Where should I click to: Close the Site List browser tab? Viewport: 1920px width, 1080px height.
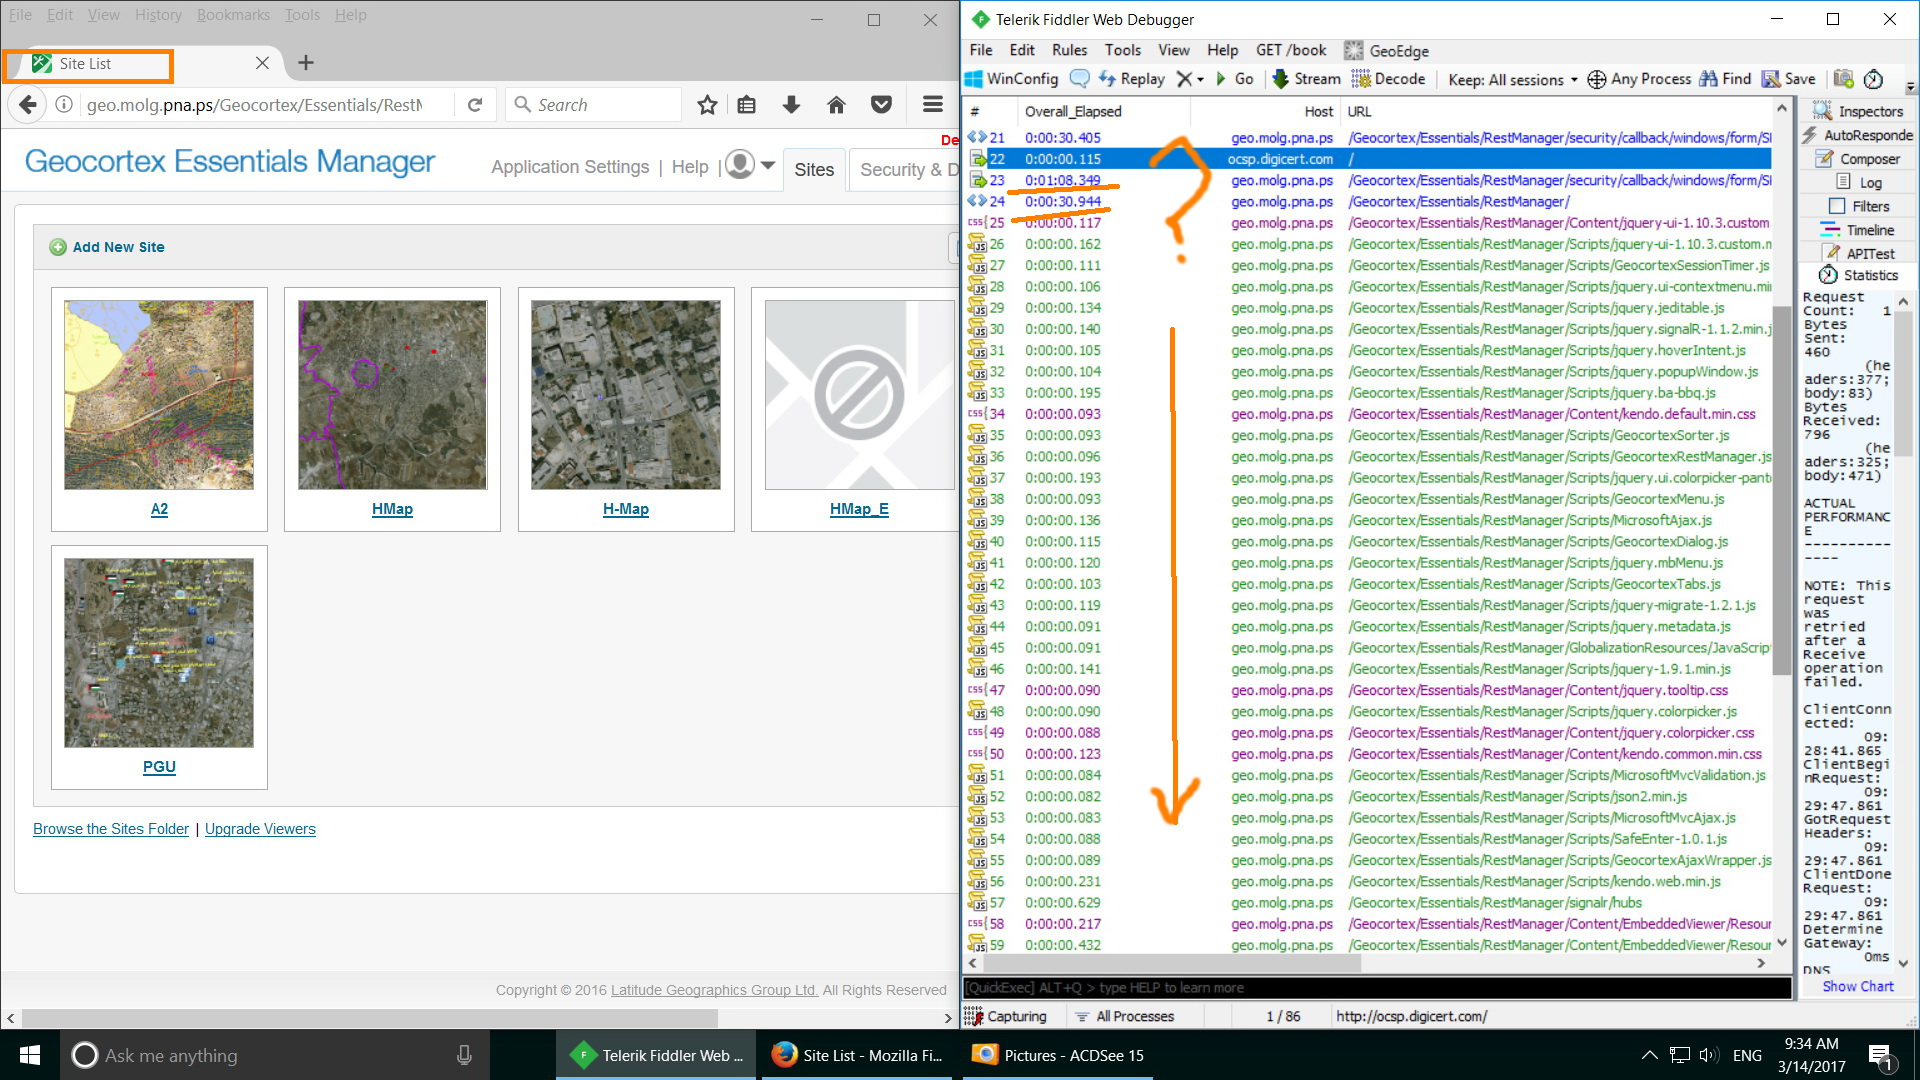[x=262, y=63]
